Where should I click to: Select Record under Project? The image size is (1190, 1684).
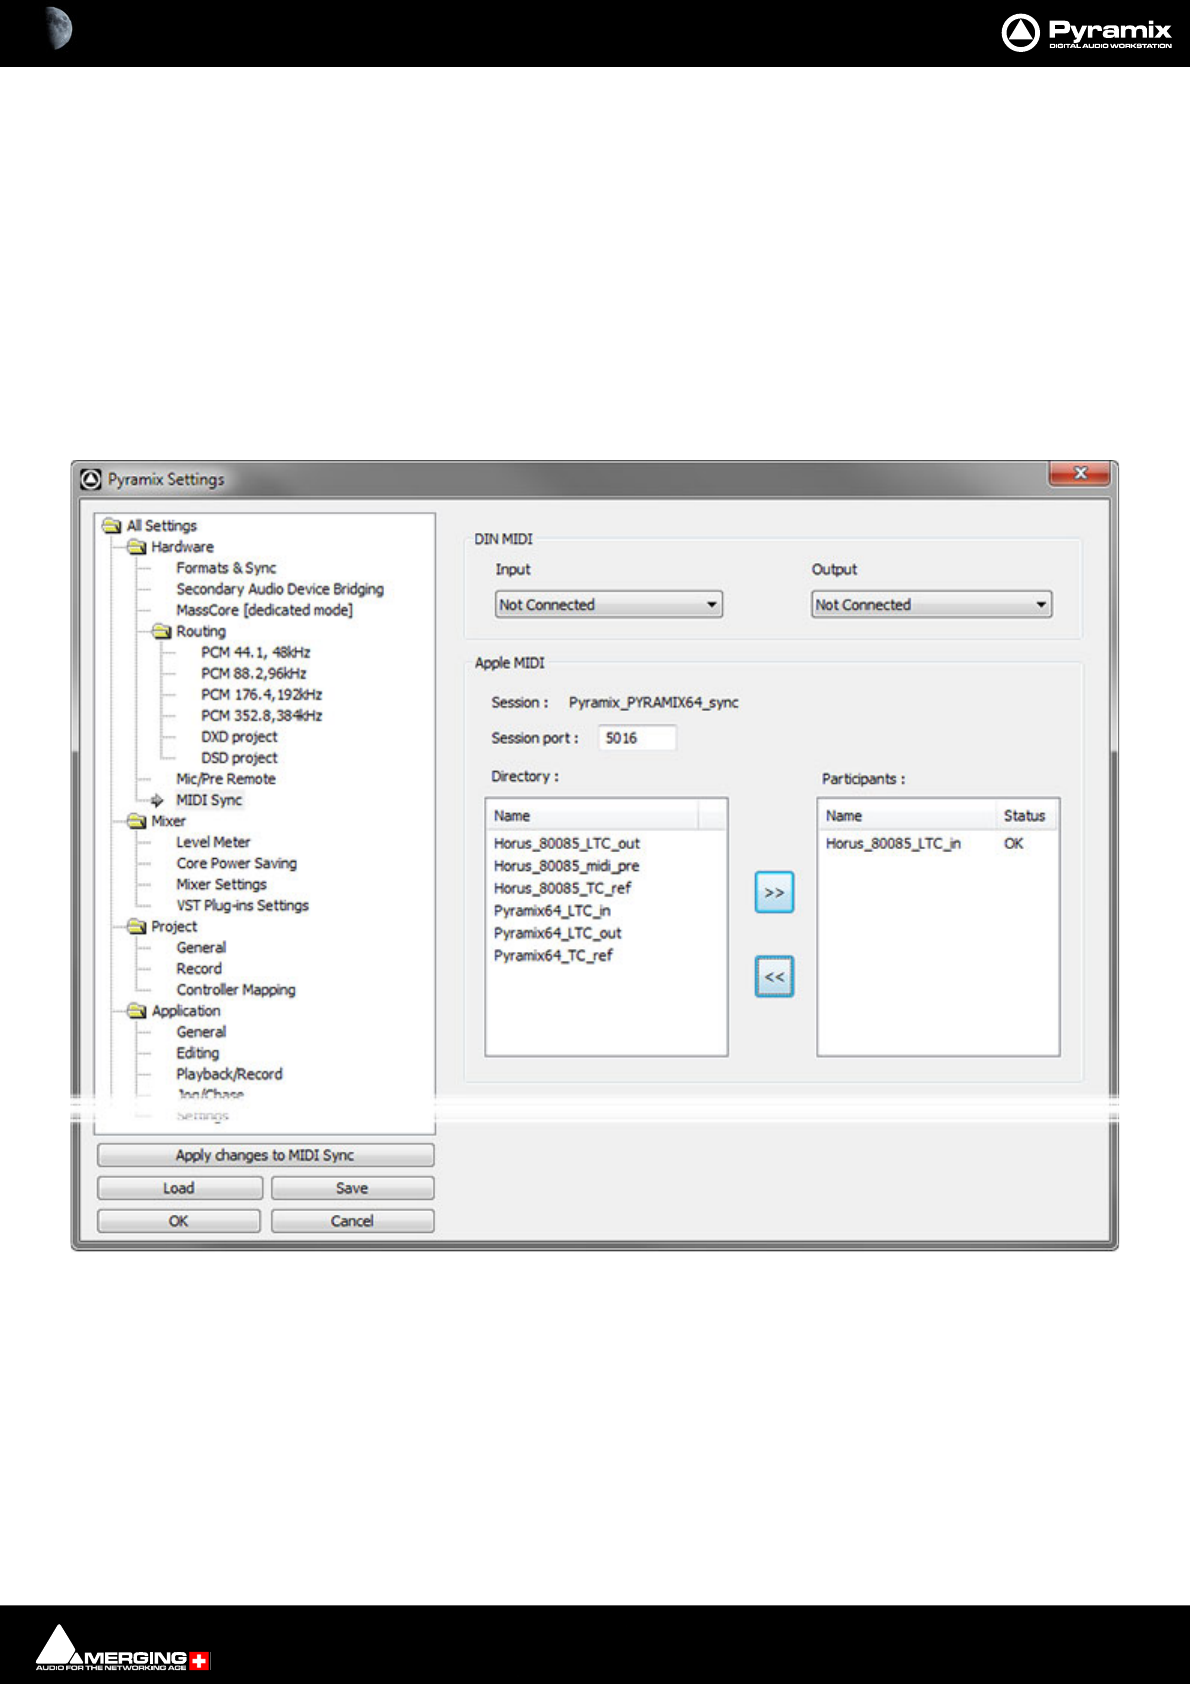199,969
